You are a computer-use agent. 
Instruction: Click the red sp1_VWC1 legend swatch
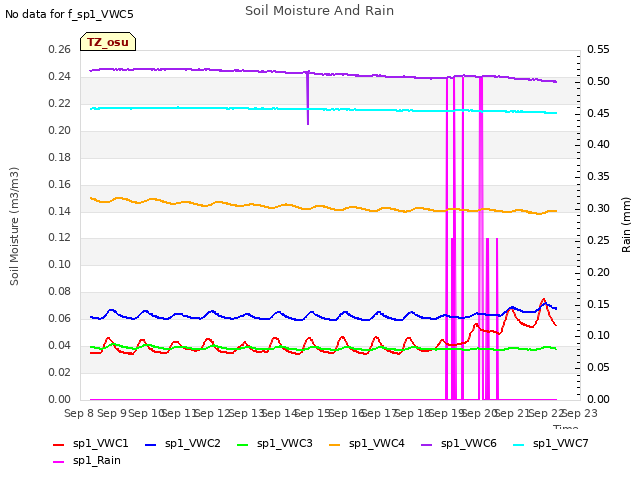(59, 444)
